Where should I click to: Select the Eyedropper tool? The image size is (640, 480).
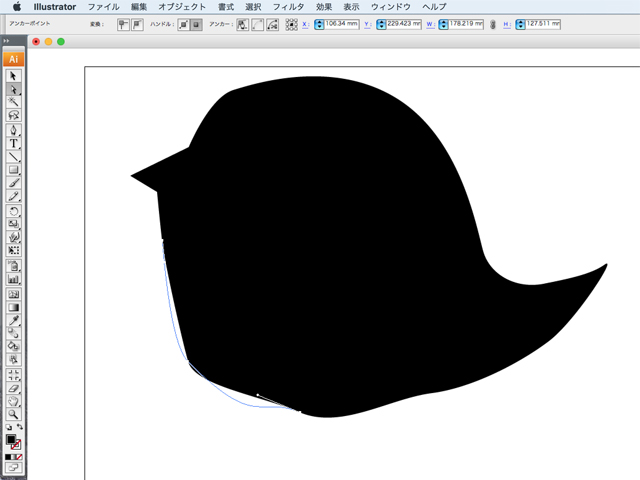pos(13,320)
